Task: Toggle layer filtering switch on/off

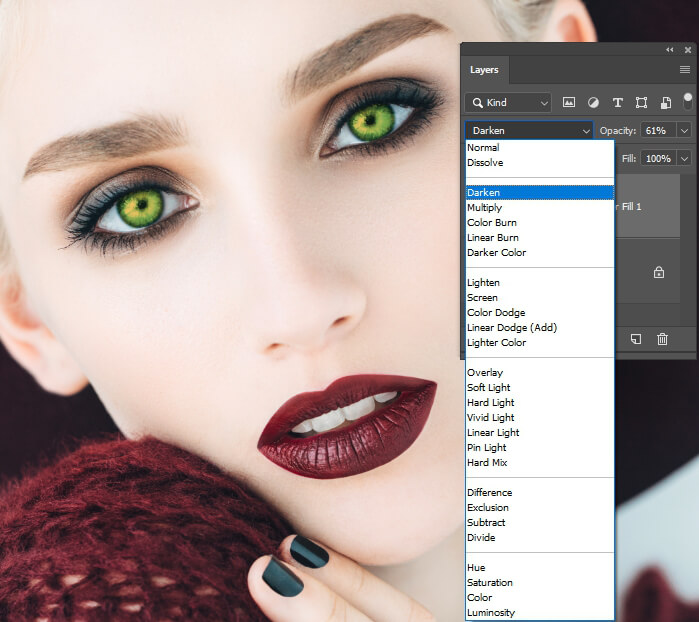Action: [687, 102]
